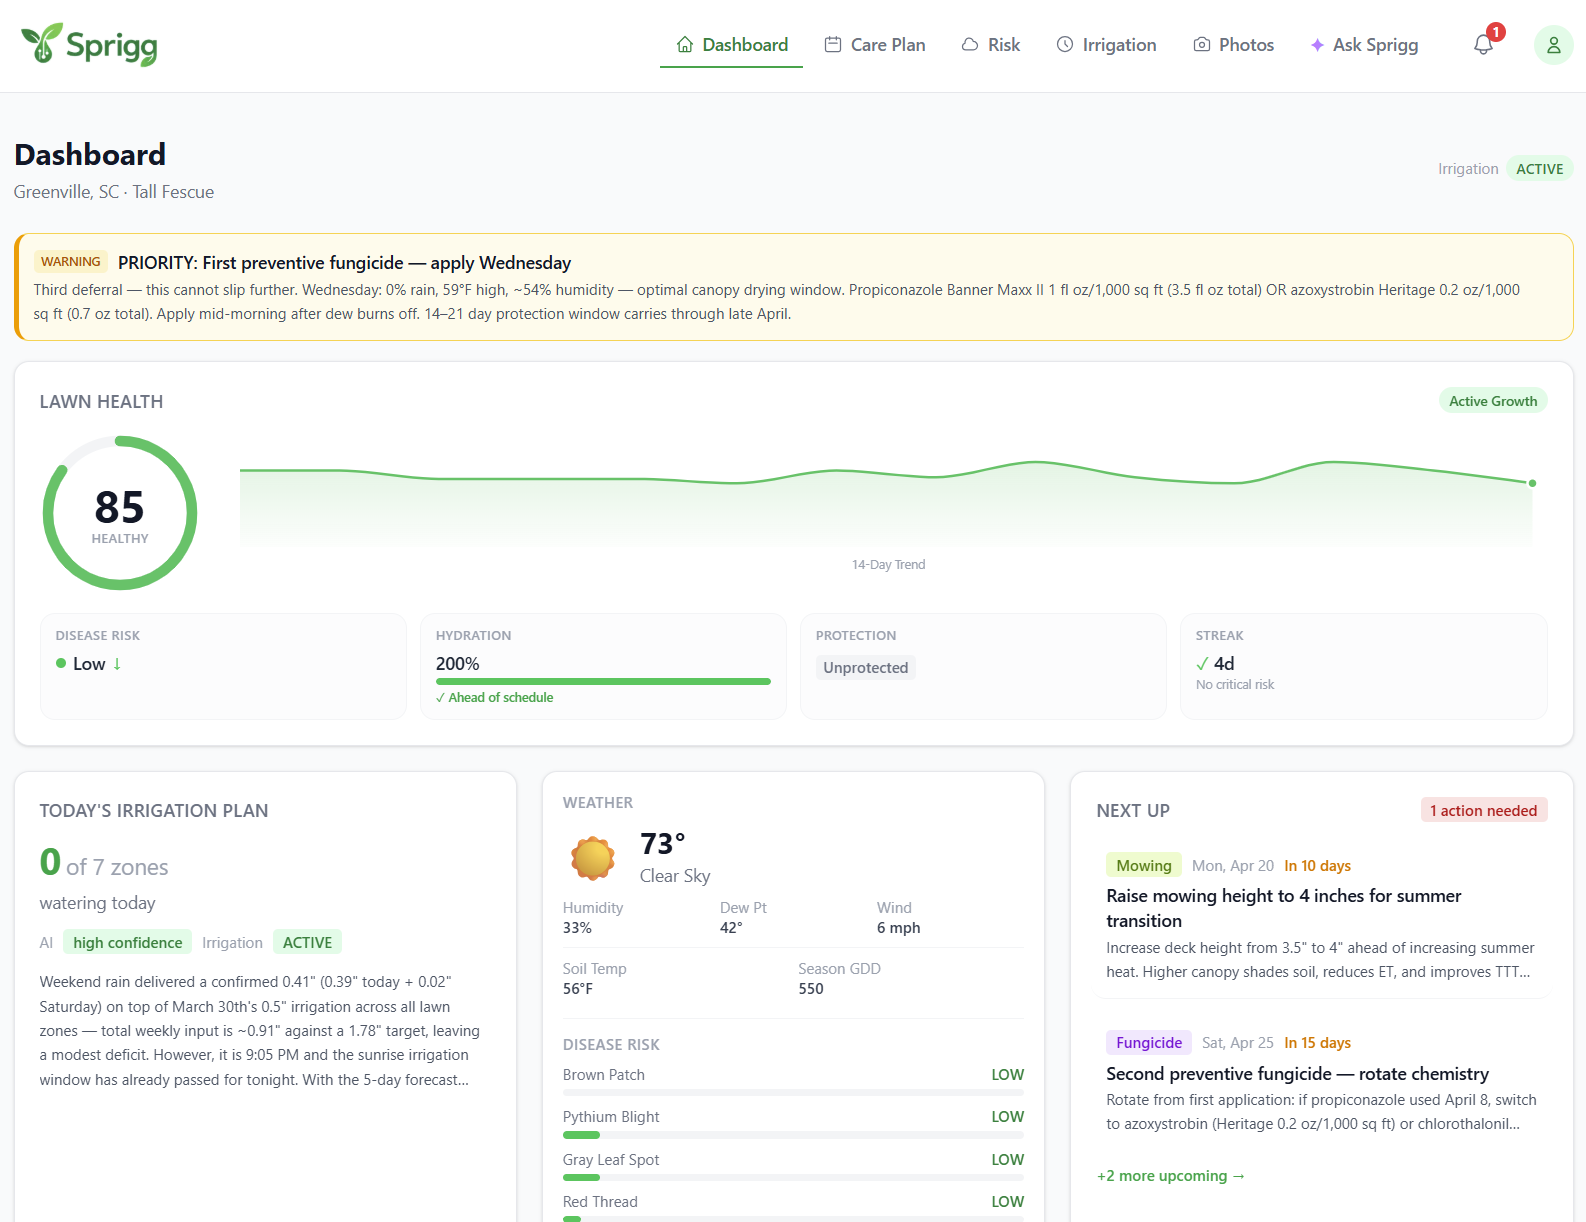
Task: Click the sunny weather icon
Action: (593, 858)
